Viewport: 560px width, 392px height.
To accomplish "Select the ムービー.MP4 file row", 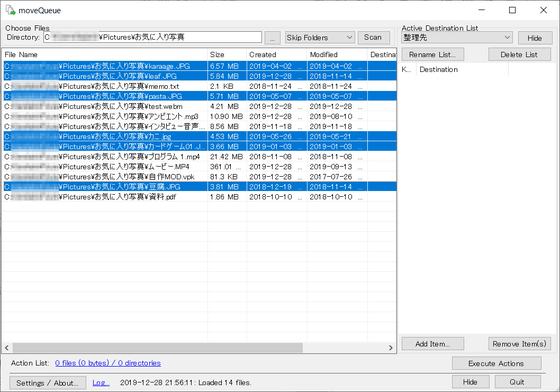I will point(200,167).
